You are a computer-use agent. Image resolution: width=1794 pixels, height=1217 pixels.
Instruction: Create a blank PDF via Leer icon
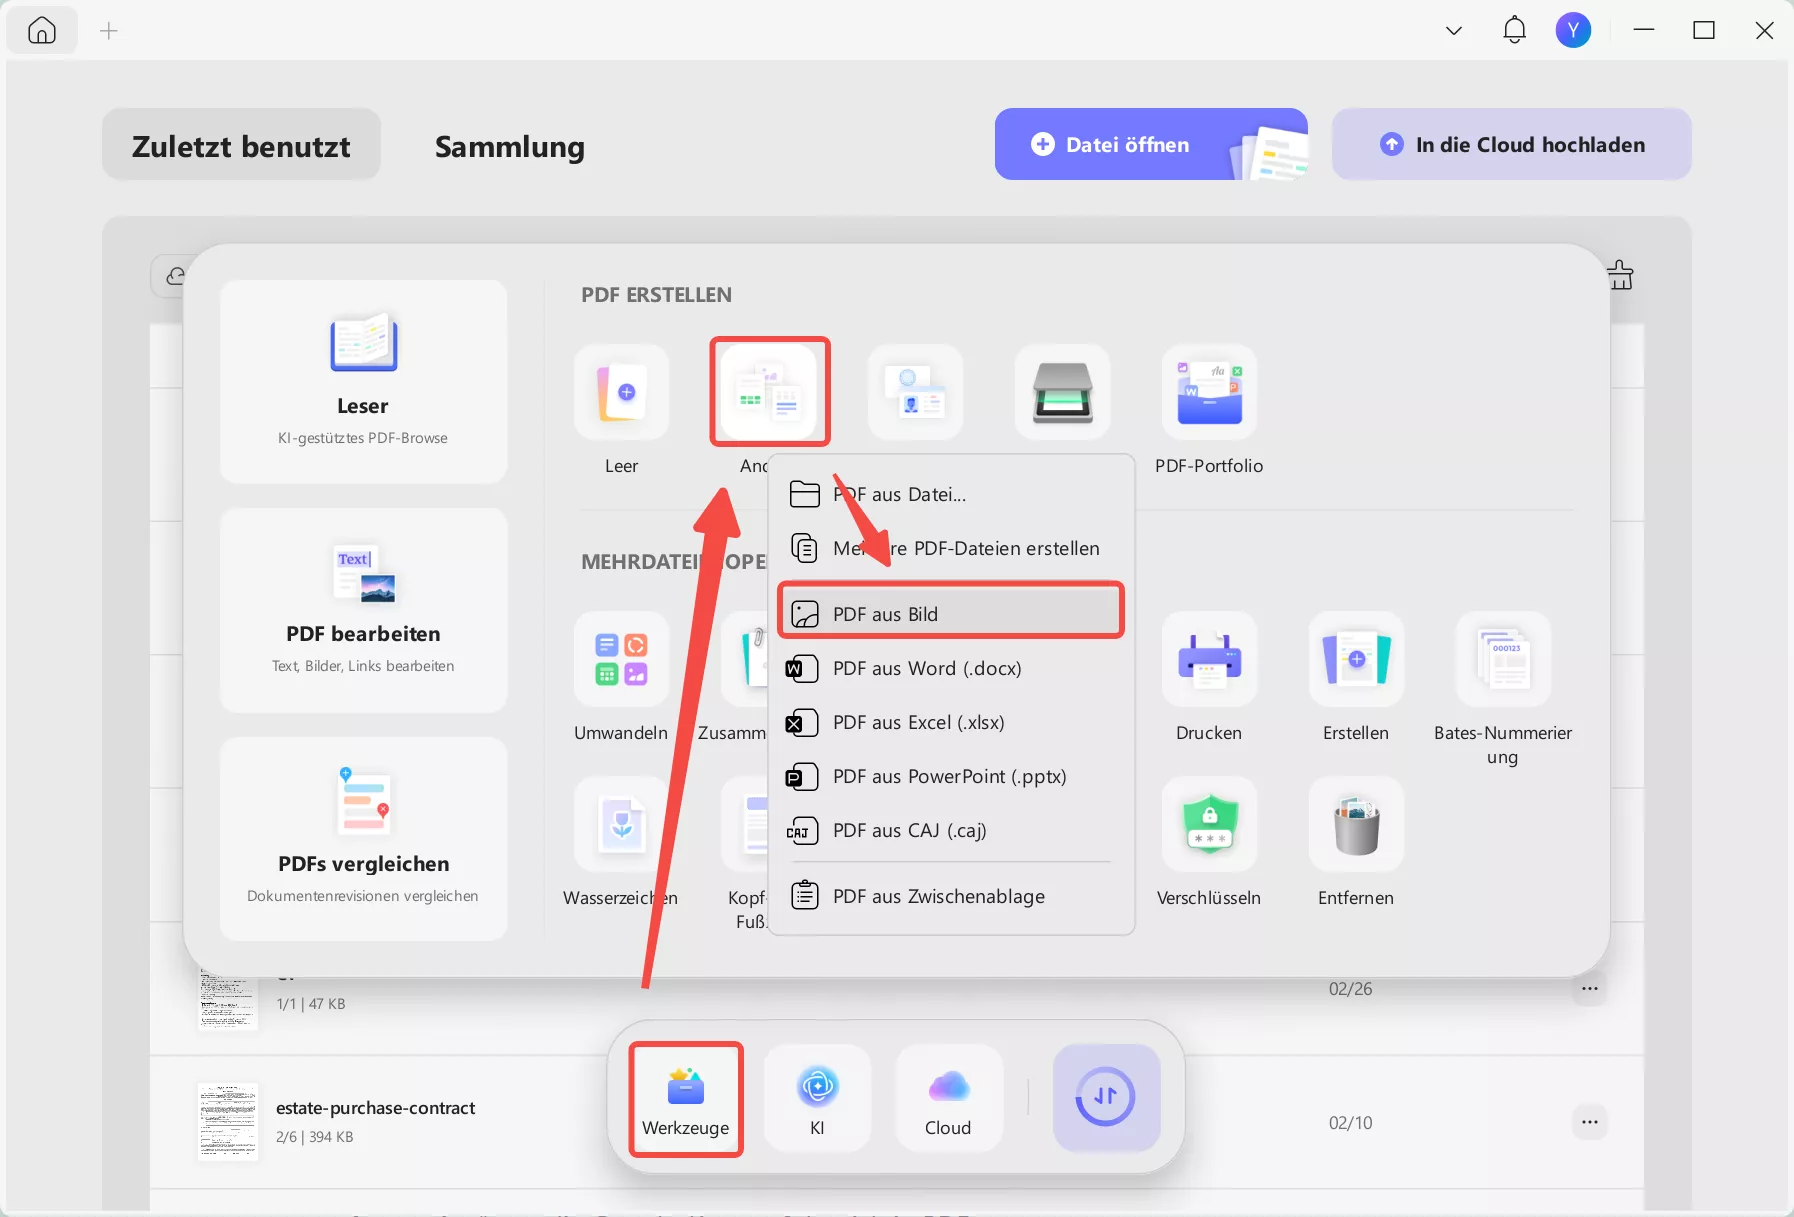pos(621,392)
